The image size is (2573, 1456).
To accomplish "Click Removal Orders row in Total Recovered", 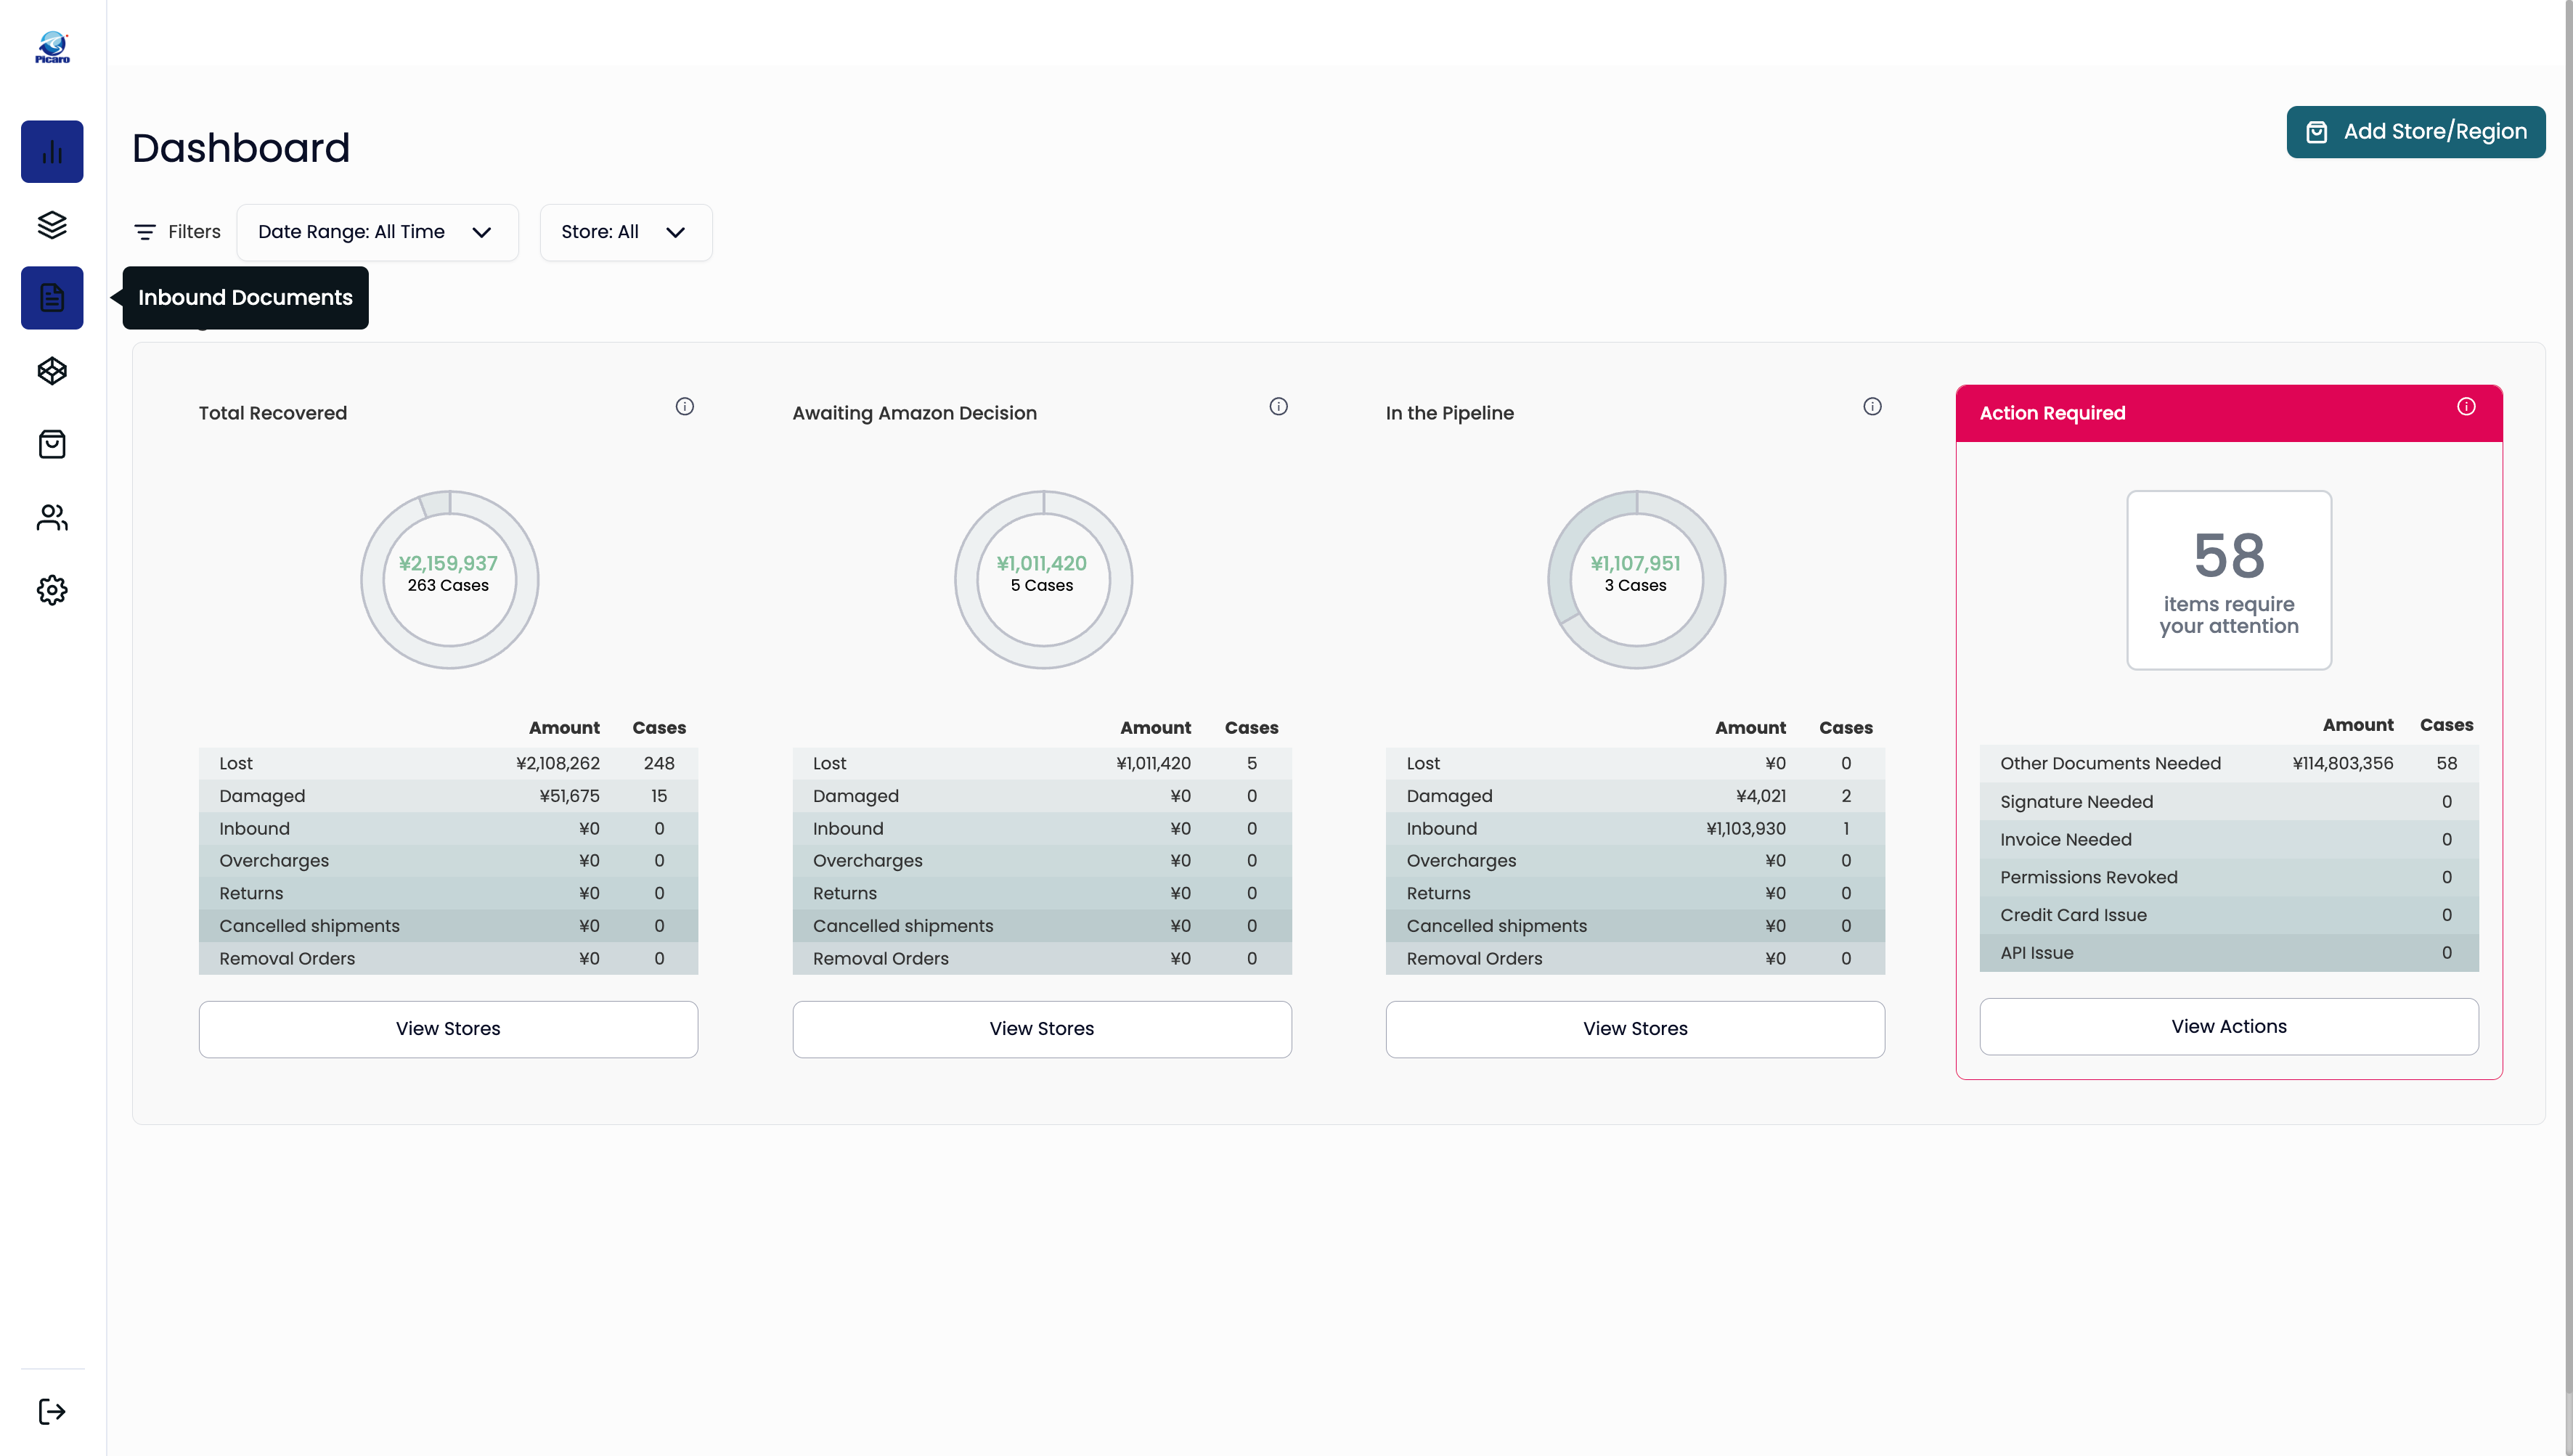I will click(448, 958).
